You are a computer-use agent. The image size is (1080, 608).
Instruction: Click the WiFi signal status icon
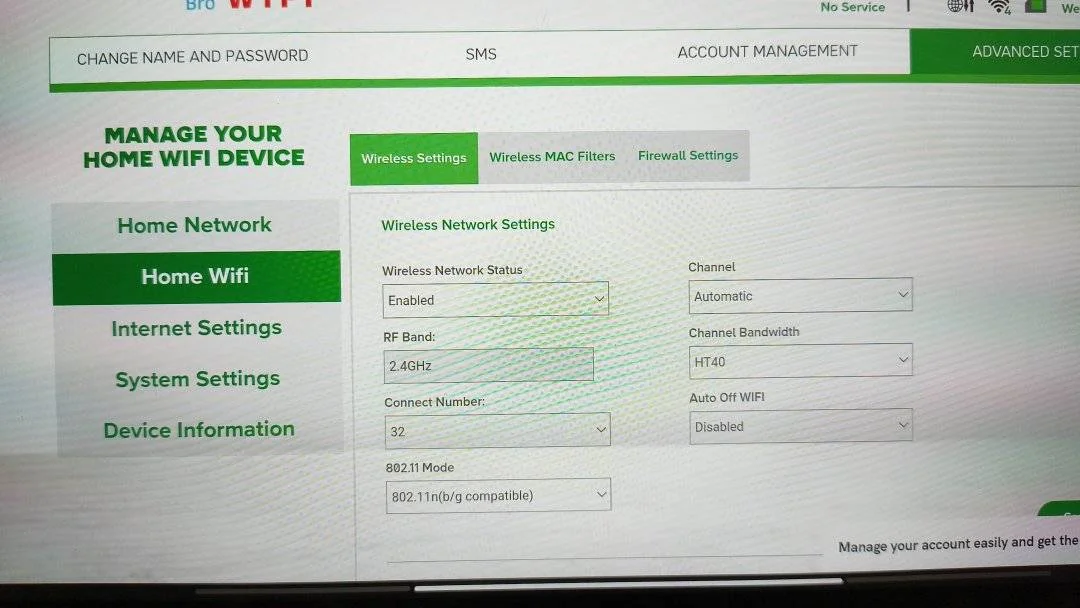pyautogui.click(x=999, y=7)
